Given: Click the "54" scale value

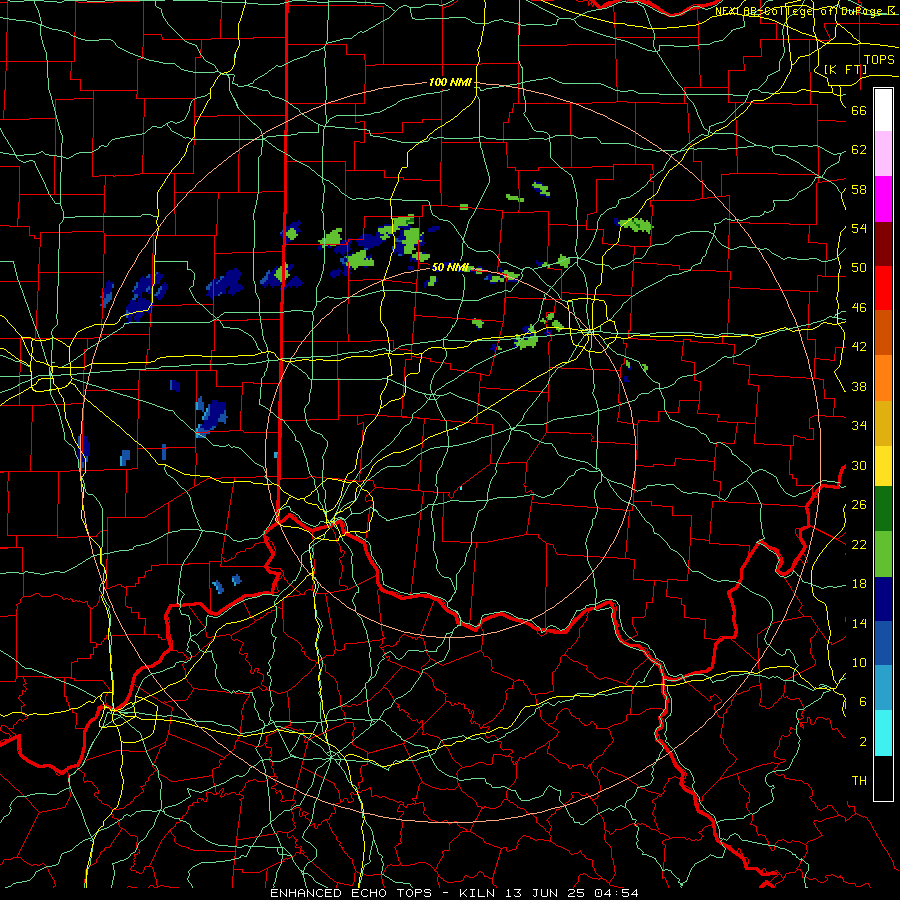Looking at the screenshot, I should click(x=859, y=228).
